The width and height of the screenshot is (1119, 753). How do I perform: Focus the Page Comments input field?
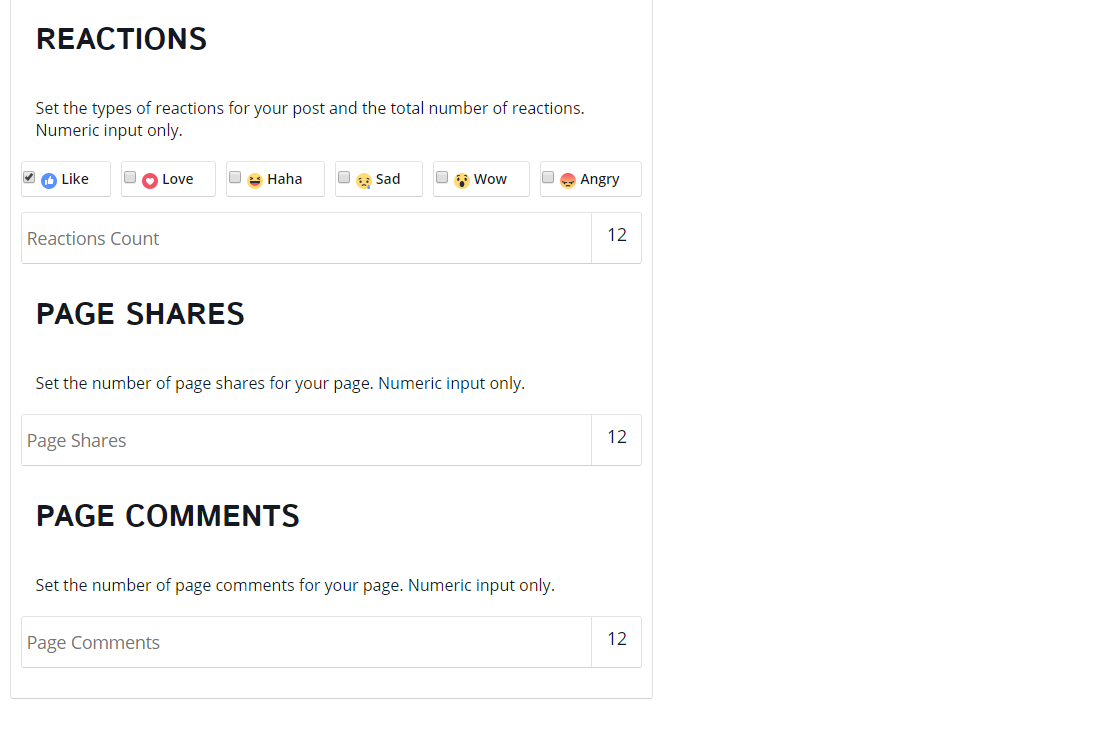306,642
